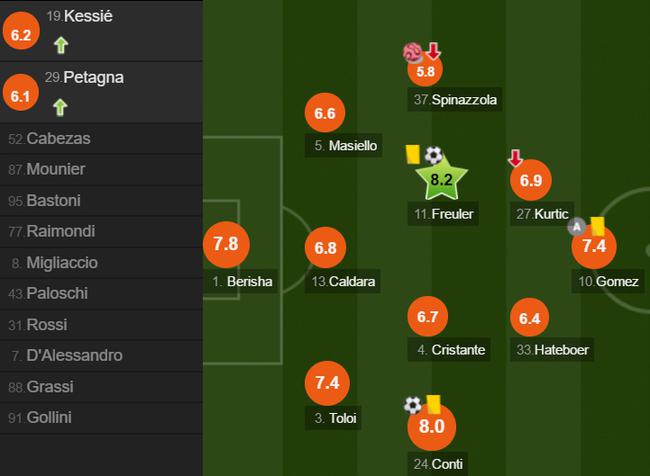This screenshot has width=650, height=476.
Task: Click the soccer ball goal icon above Freuler
Action: [x=434, y=155]
